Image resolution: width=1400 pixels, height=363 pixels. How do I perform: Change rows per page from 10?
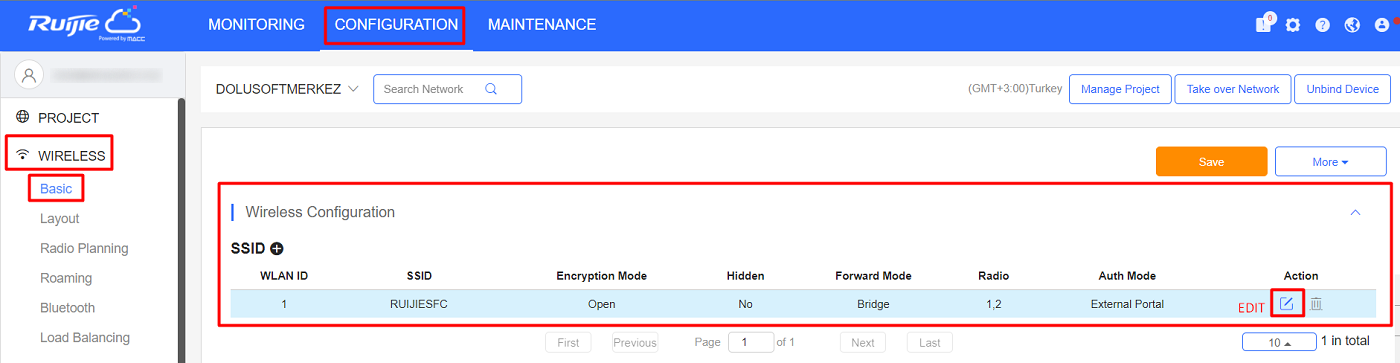coord(1278,342)
